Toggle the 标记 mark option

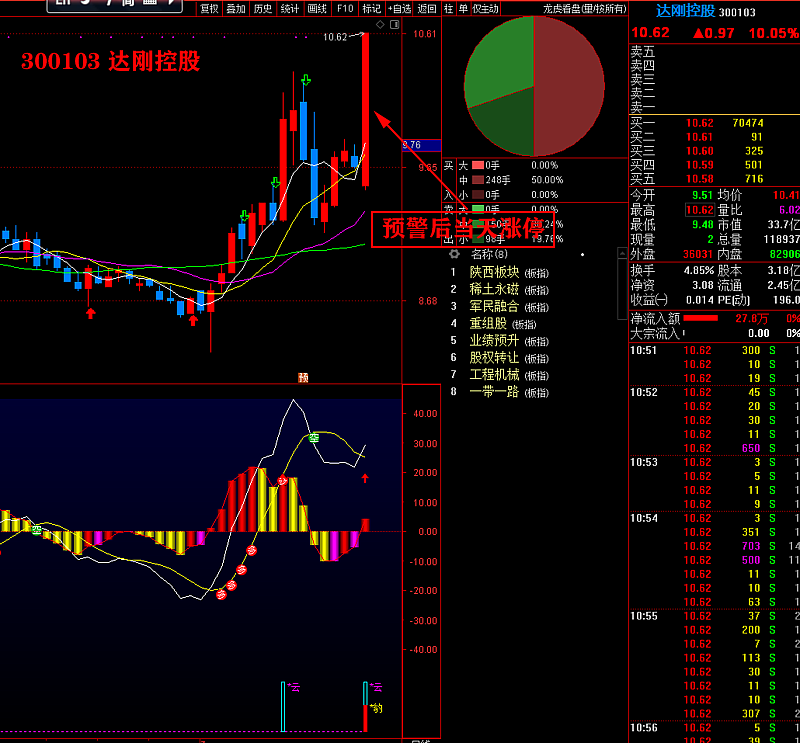(x=372, y=8)
